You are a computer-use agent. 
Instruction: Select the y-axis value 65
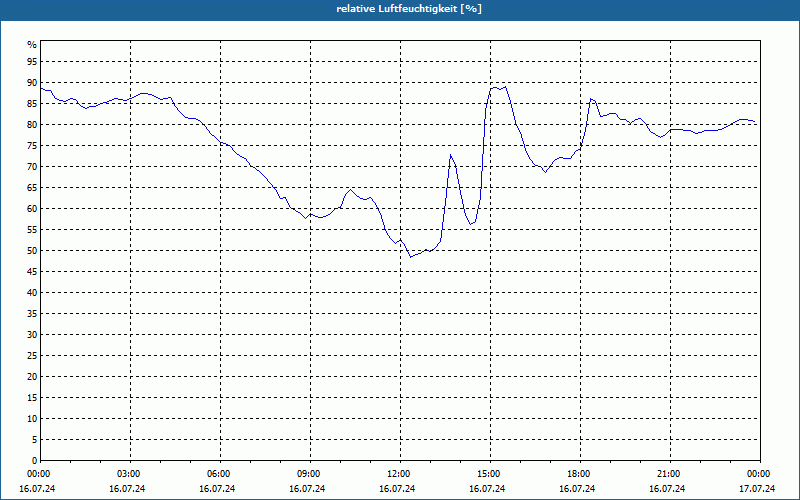click(32, 188)
